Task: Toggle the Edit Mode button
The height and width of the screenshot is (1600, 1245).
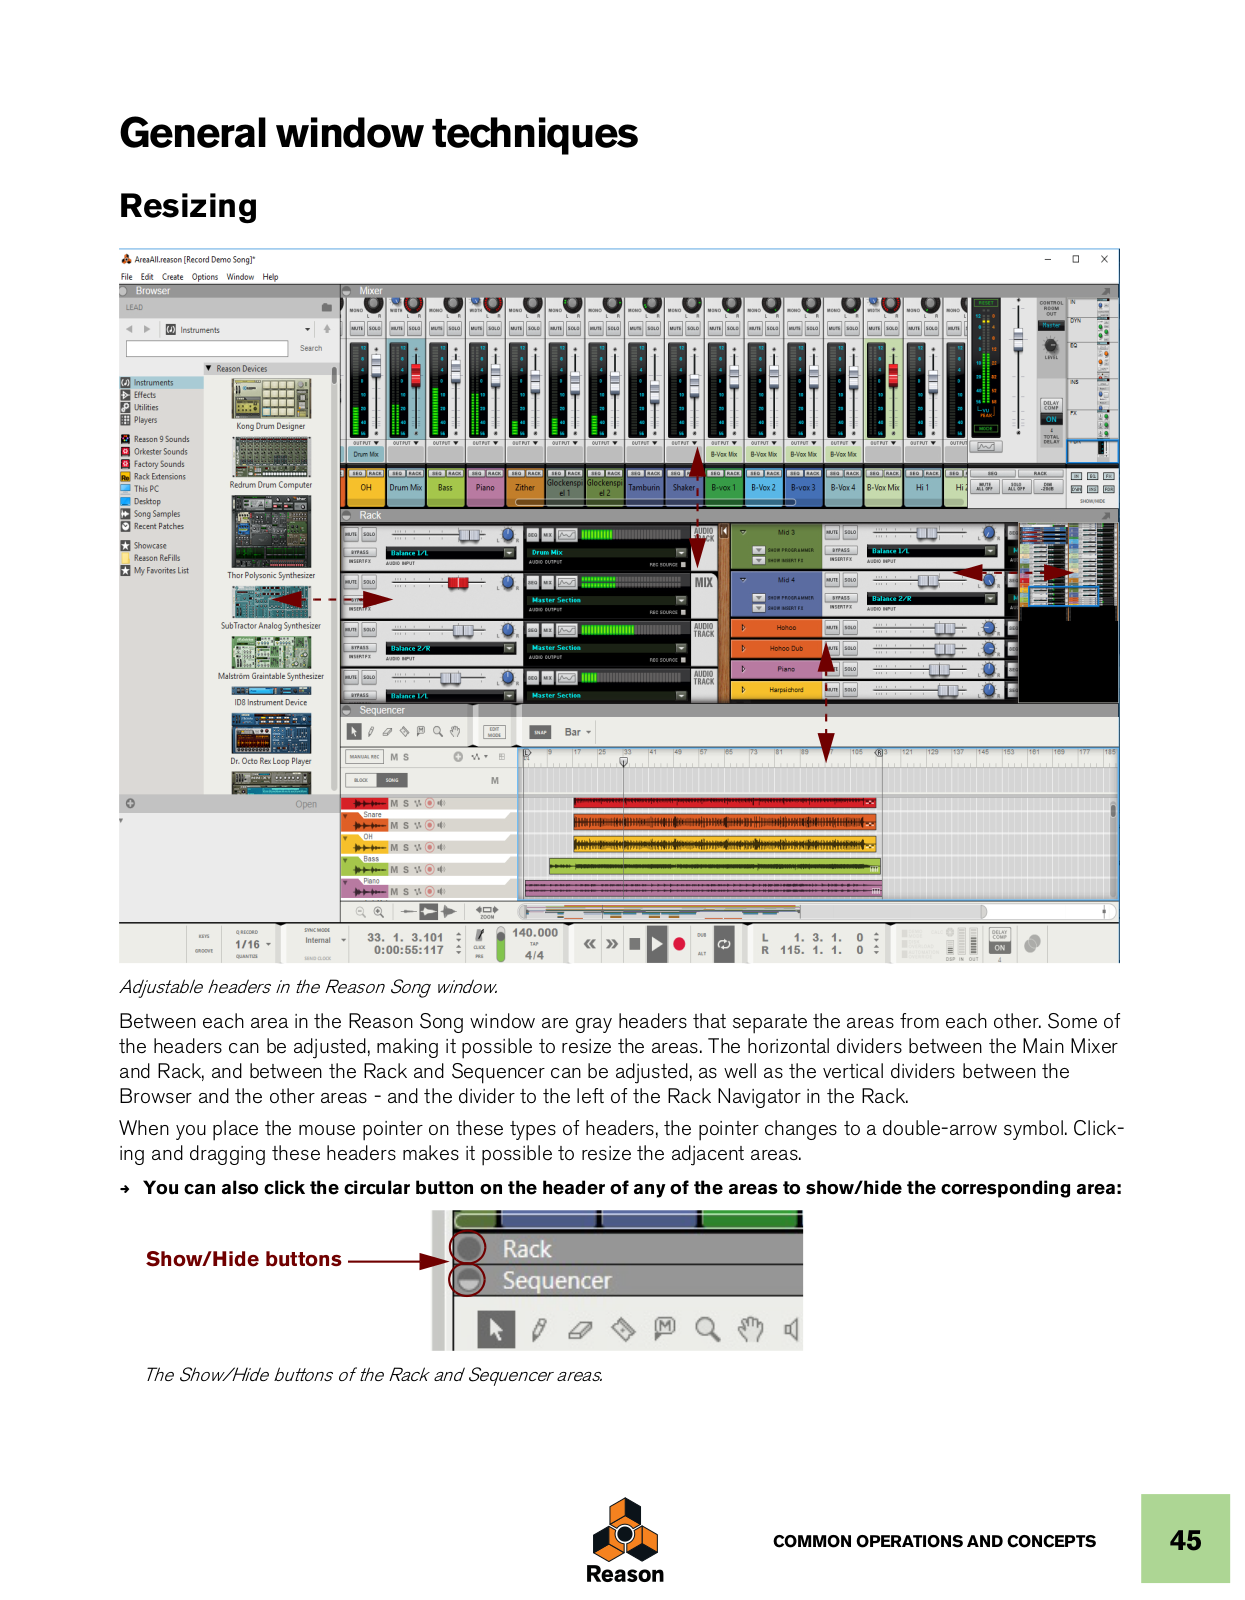Action: tap(494, 732)
